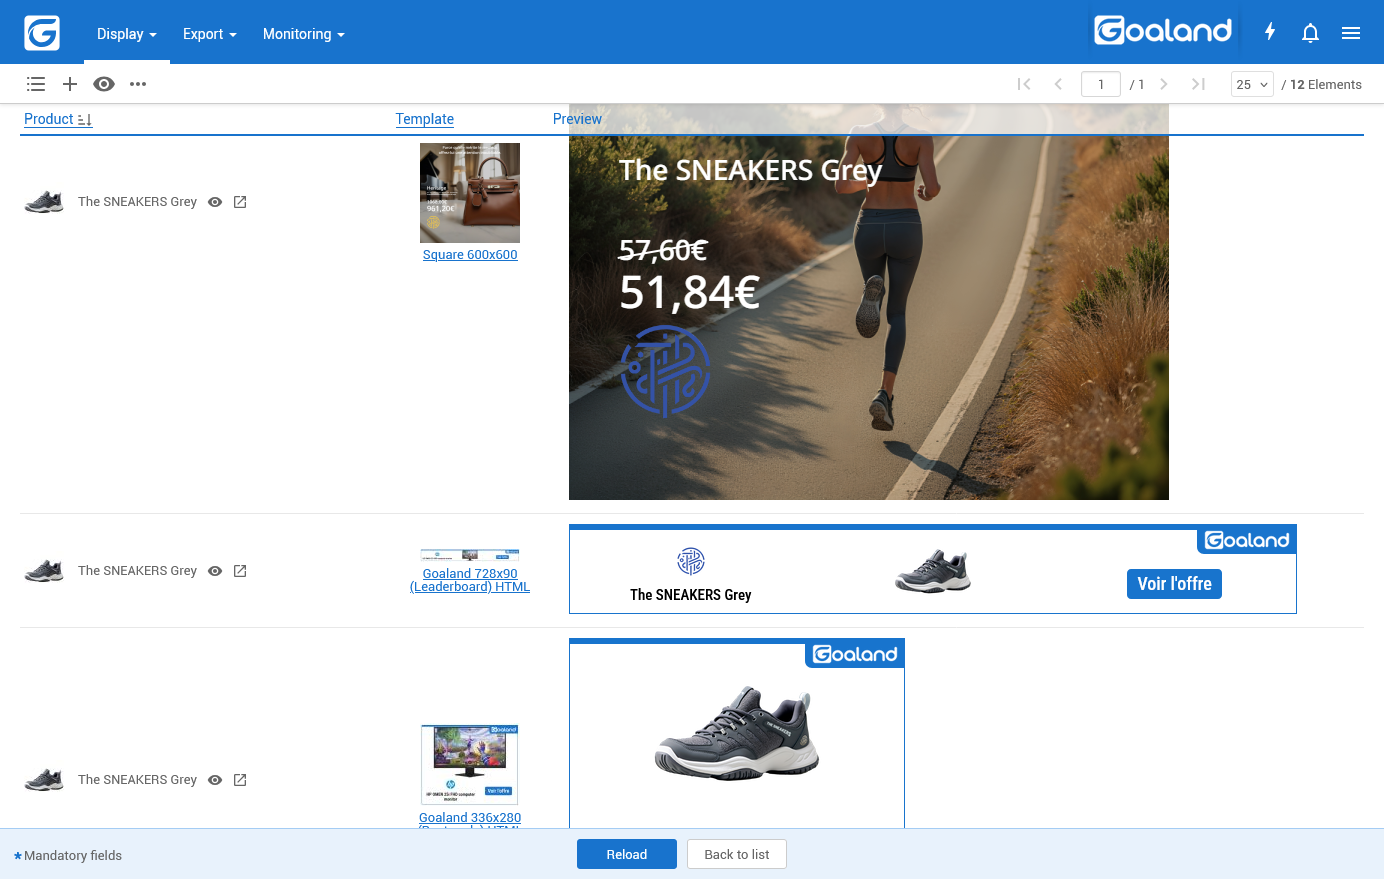Open the Square 600x600 template link
1384x879 pixels.
470,255
